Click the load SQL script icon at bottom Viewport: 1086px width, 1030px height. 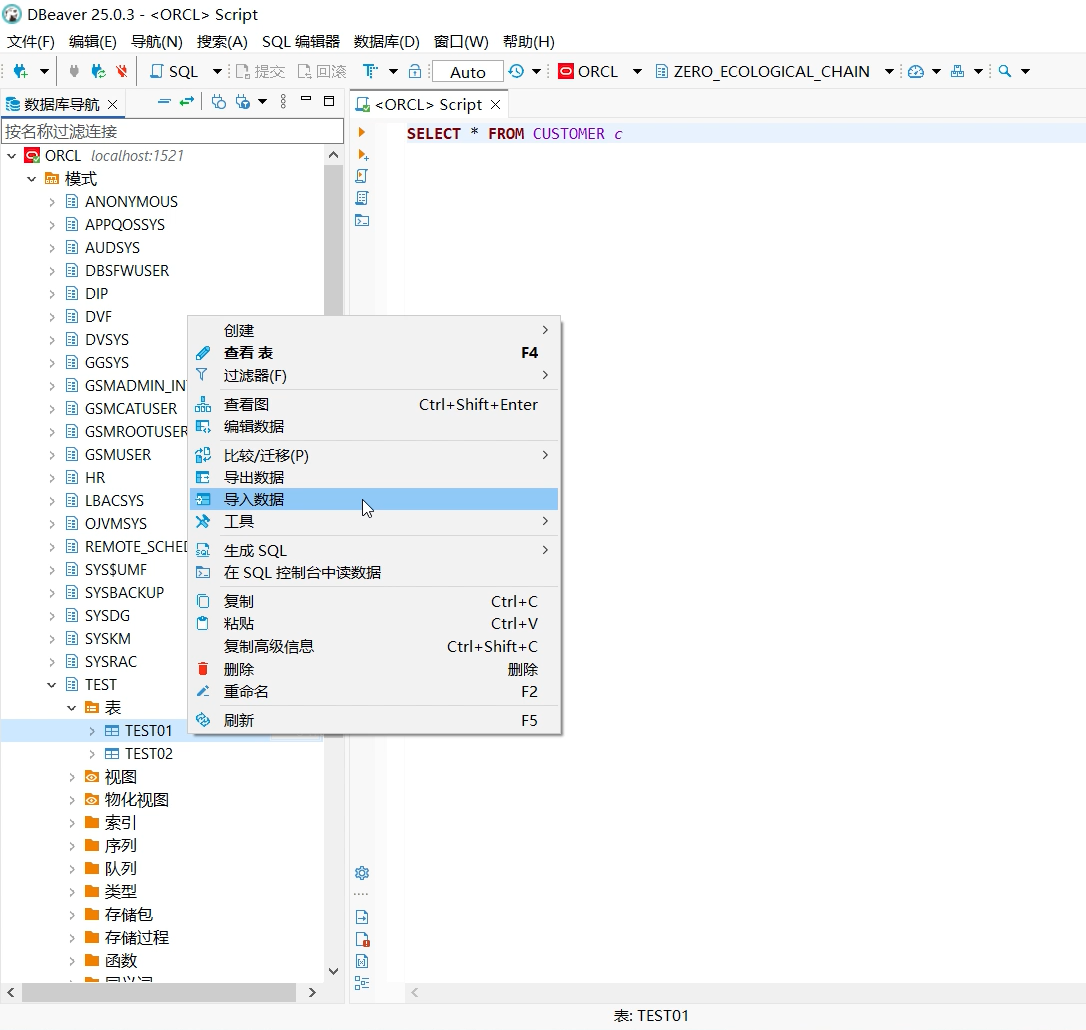point(362,917)
